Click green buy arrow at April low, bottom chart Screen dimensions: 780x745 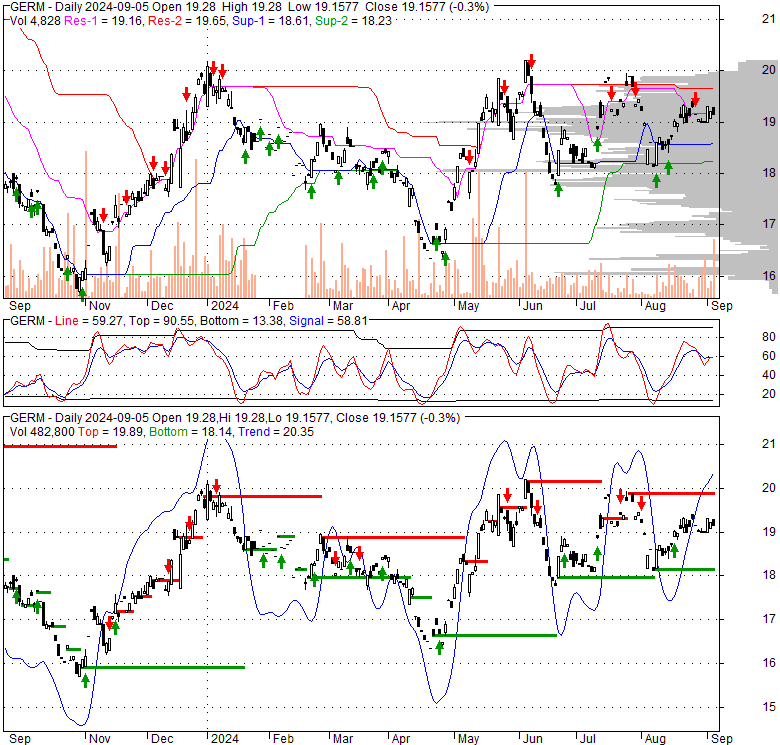point(439,648)
